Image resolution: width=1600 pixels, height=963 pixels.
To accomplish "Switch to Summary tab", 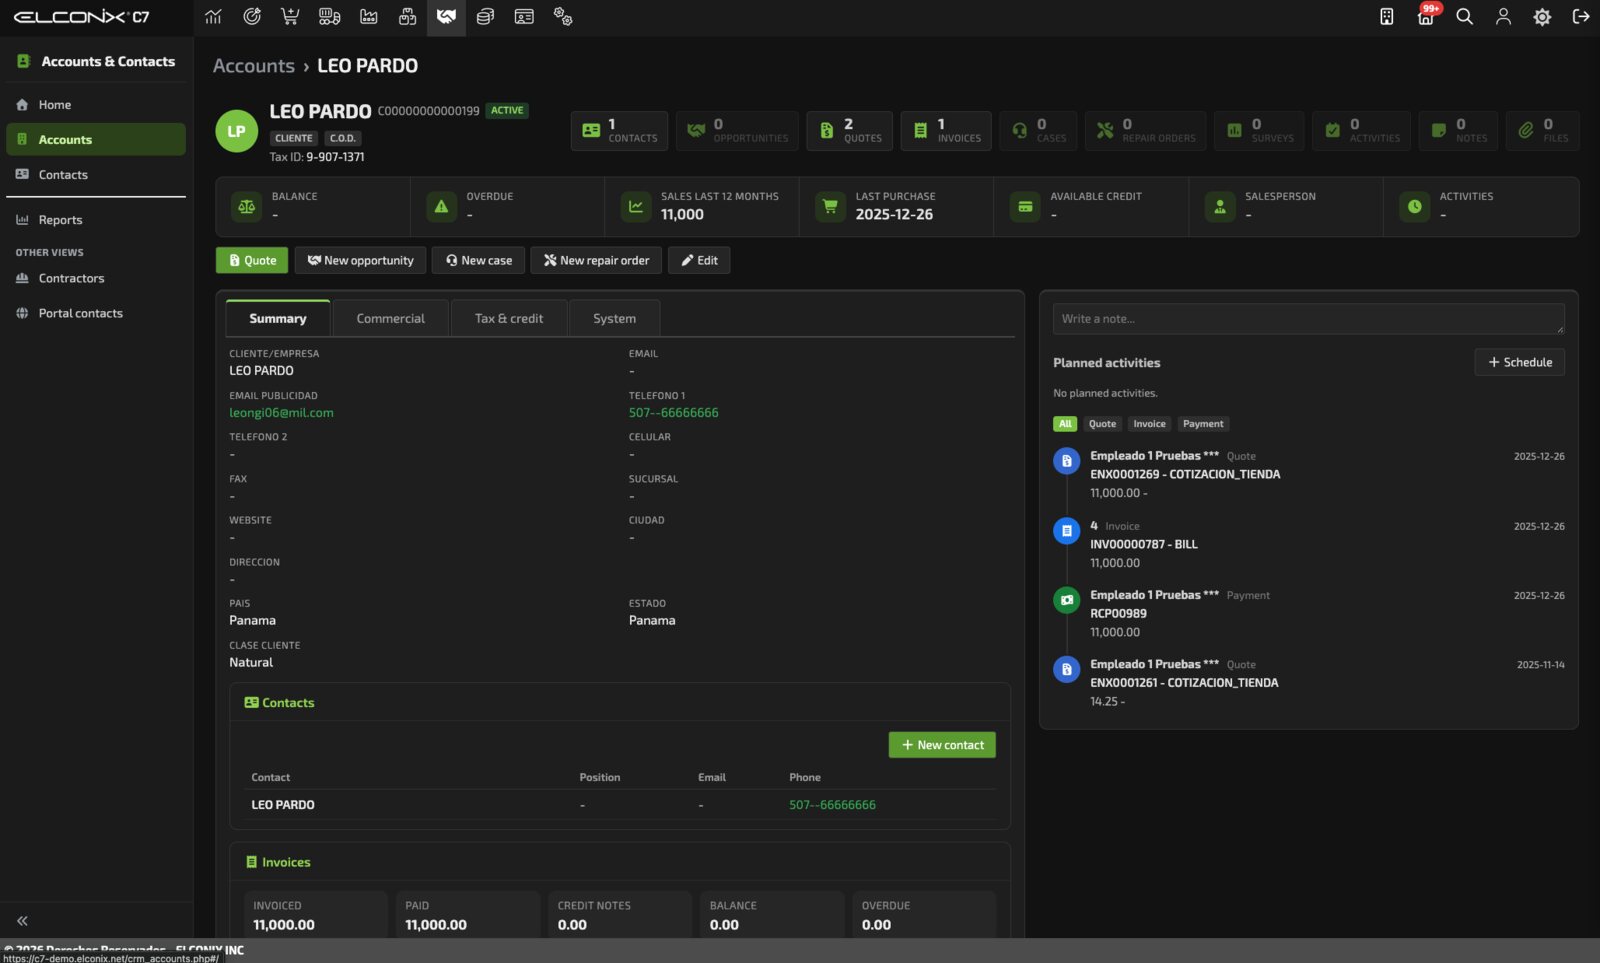I will click(x=278, y=319).
